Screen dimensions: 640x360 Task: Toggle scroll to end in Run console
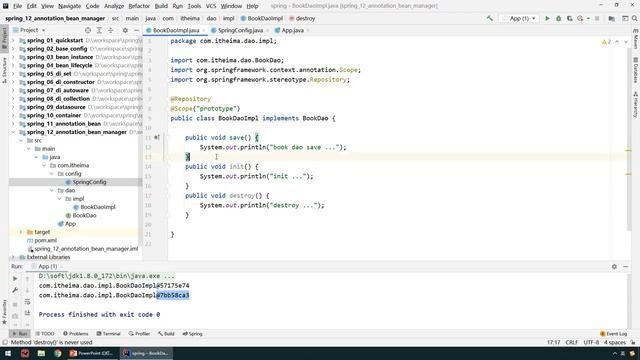tap(27, 313)
